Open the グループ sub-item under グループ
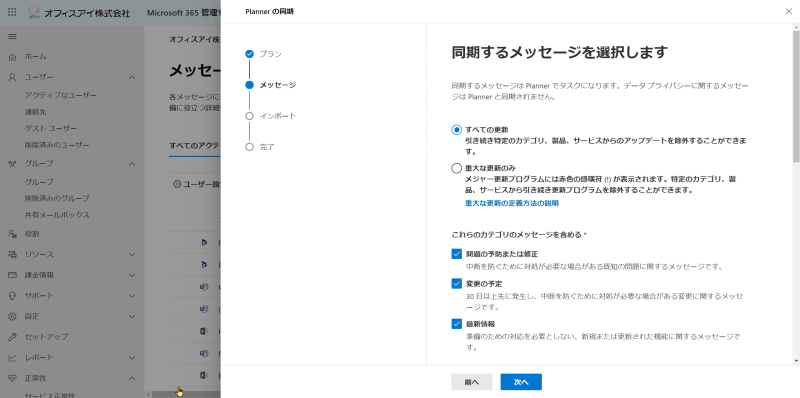Viewport: 800px width, 398px height. coord(39,182)
